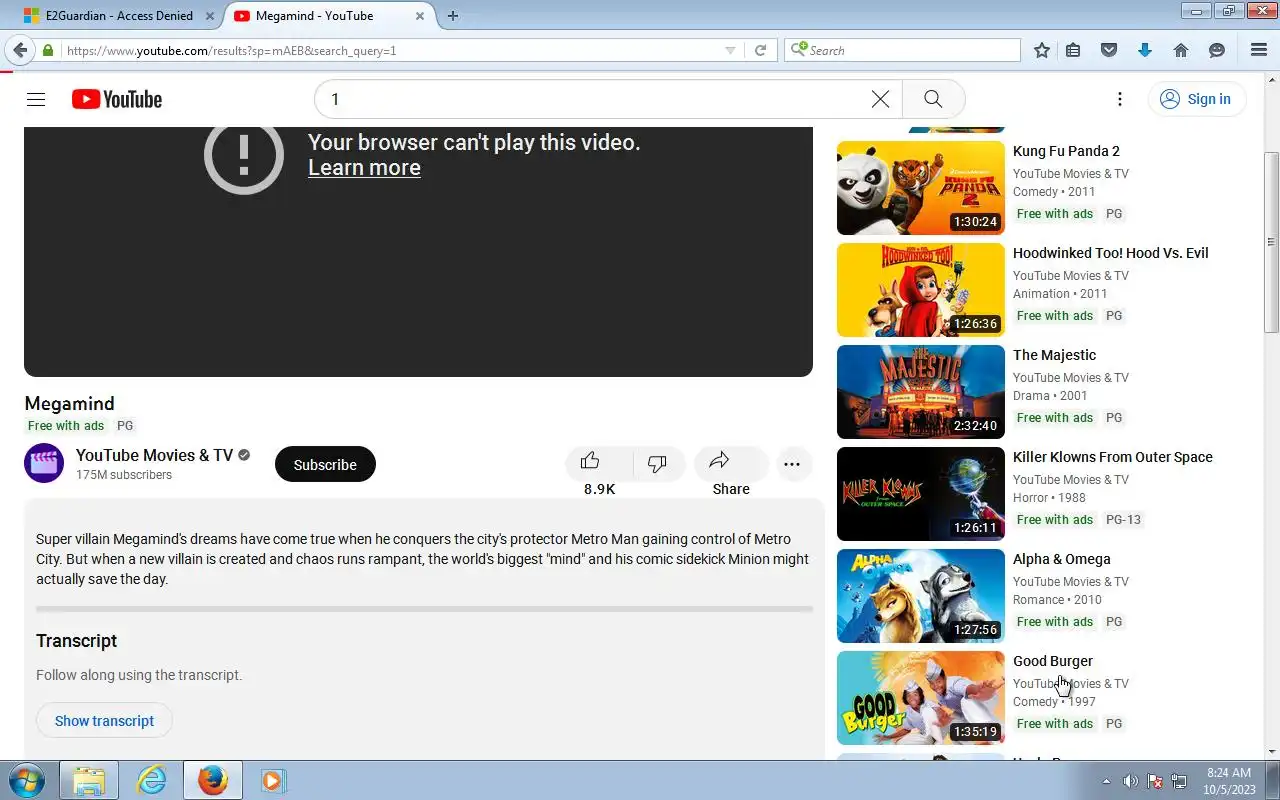The height and width of the screenshot is (800, 1280).
Task: Save to Pocket icon
Action: pos(1109,50)
